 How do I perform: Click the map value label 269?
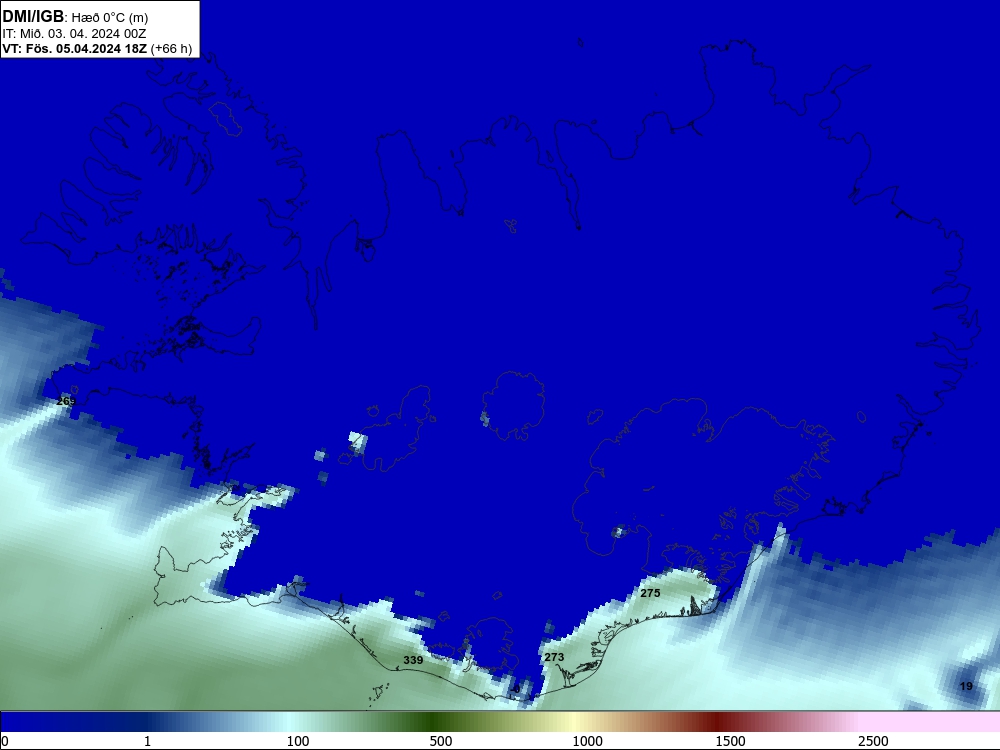click(x=66, y=401)
